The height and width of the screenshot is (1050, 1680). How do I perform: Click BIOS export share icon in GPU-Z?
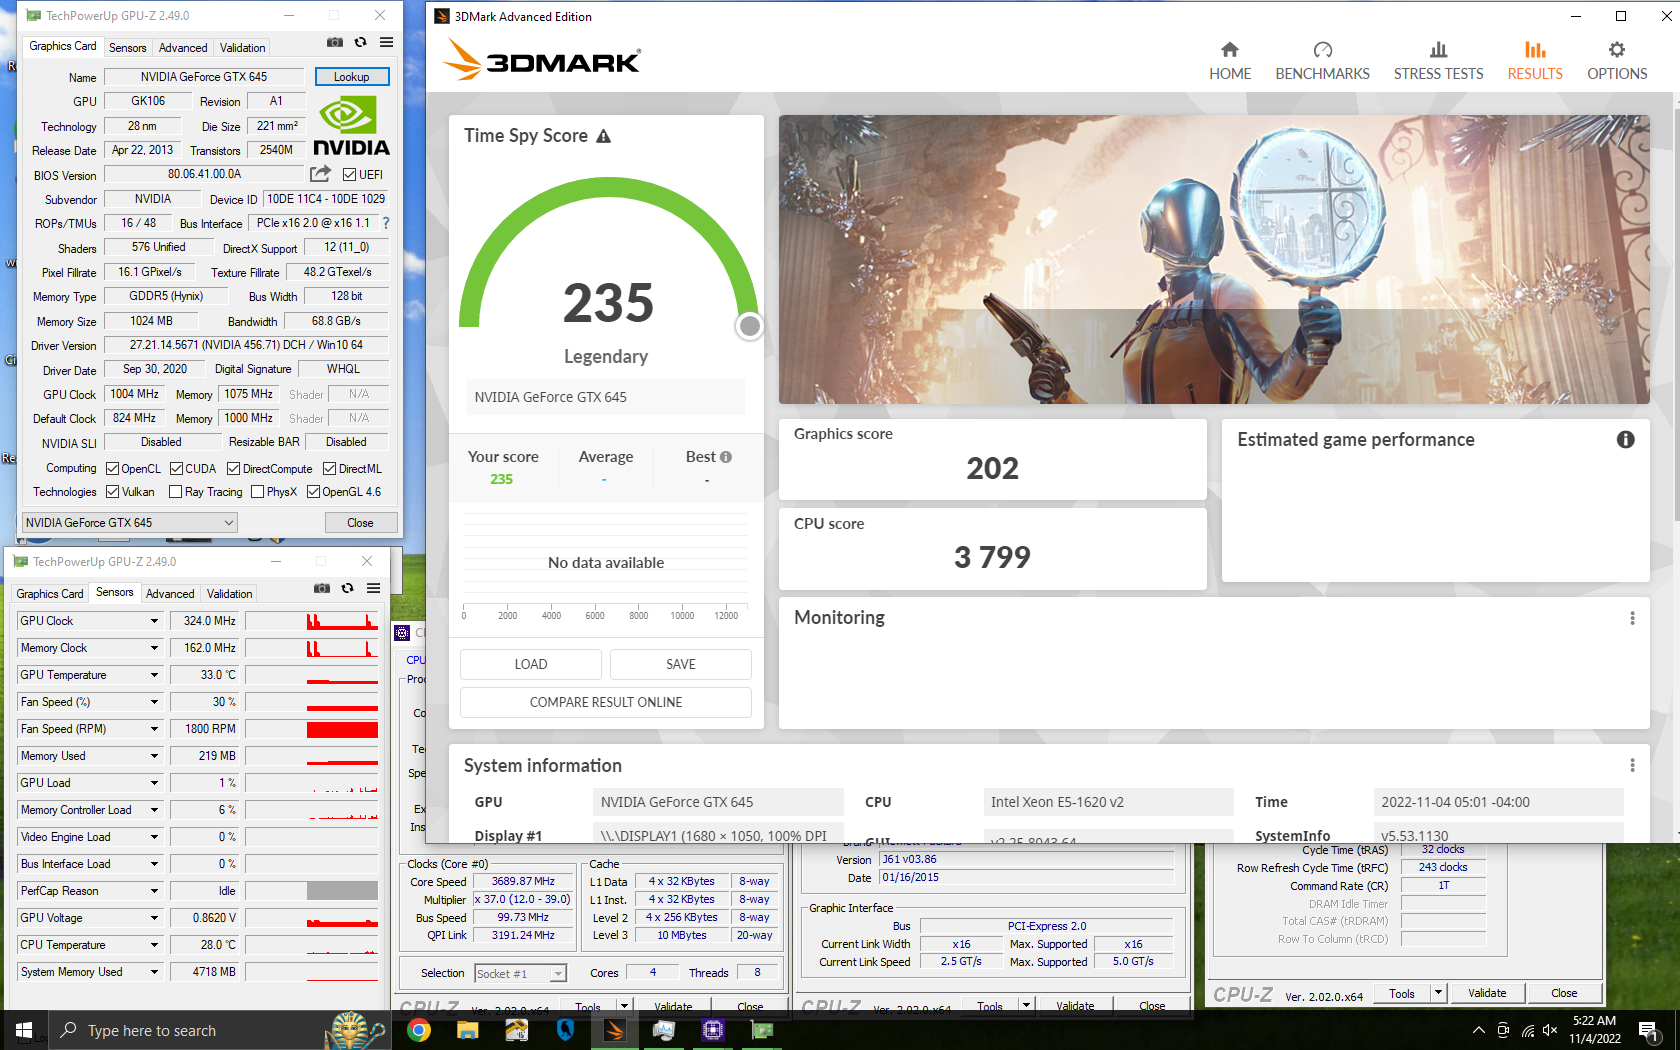coord(321,174)
